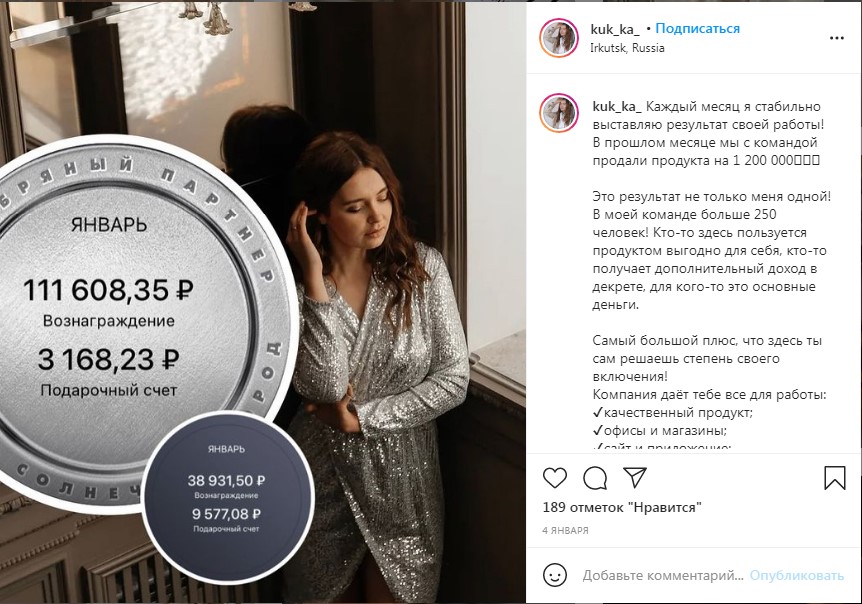
Task: Like the post with the heart icon
Action: click(555, 478)
